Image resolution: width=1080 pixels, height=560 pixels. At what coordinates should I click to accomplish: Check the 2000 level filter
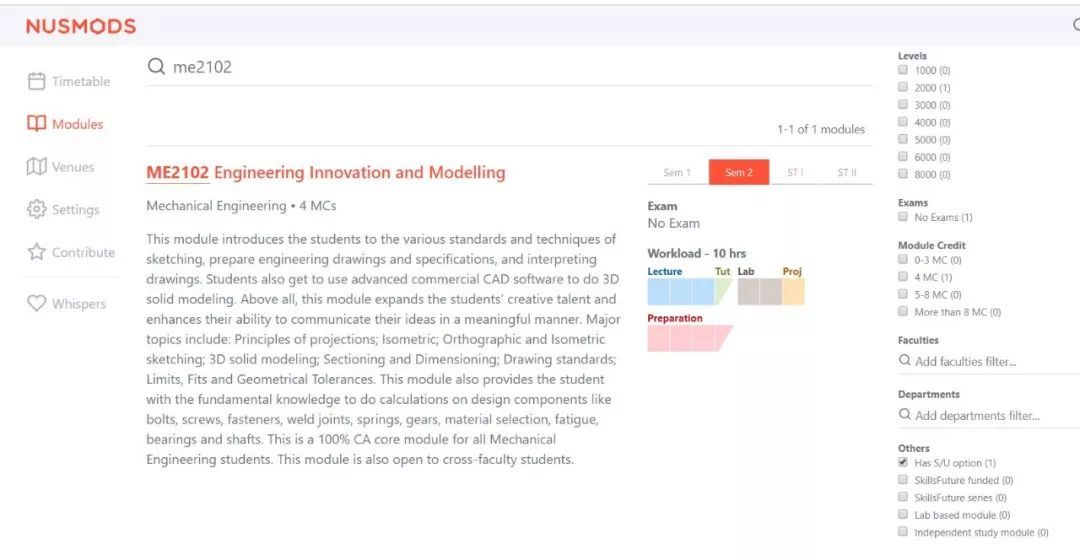[x=903, y=88]
